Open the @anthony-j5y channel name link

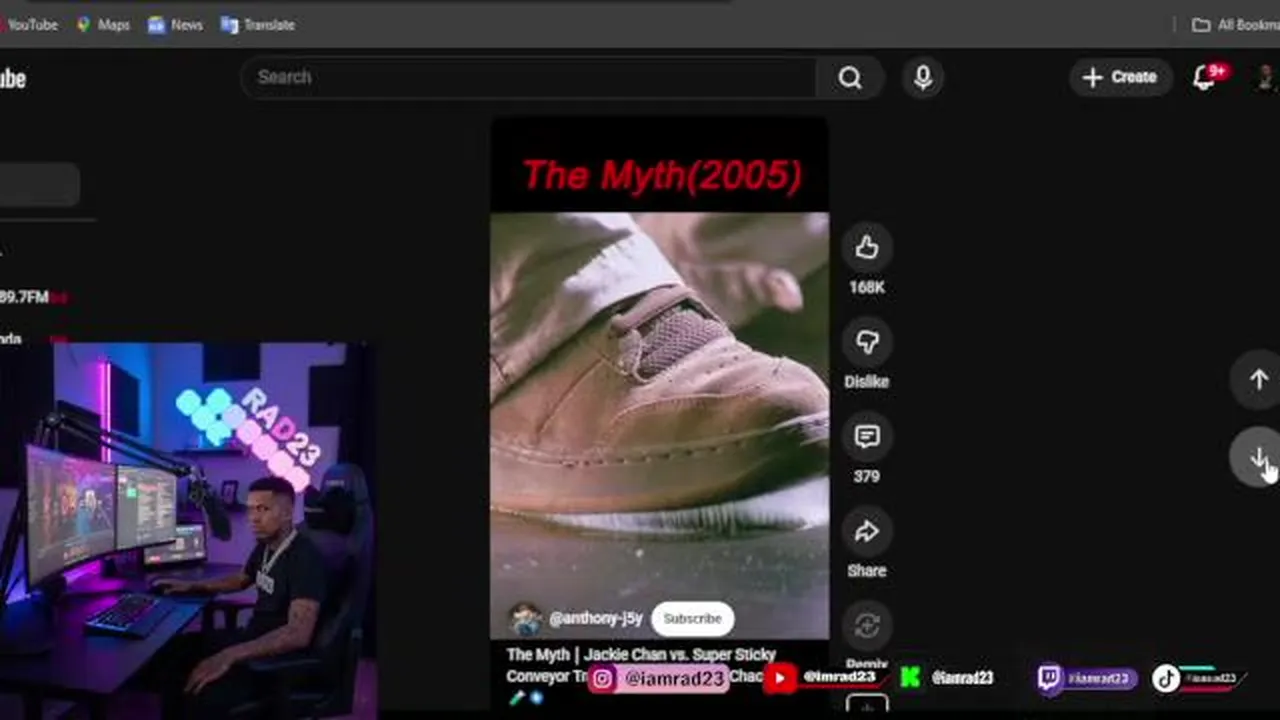click(x=595, y=619)
